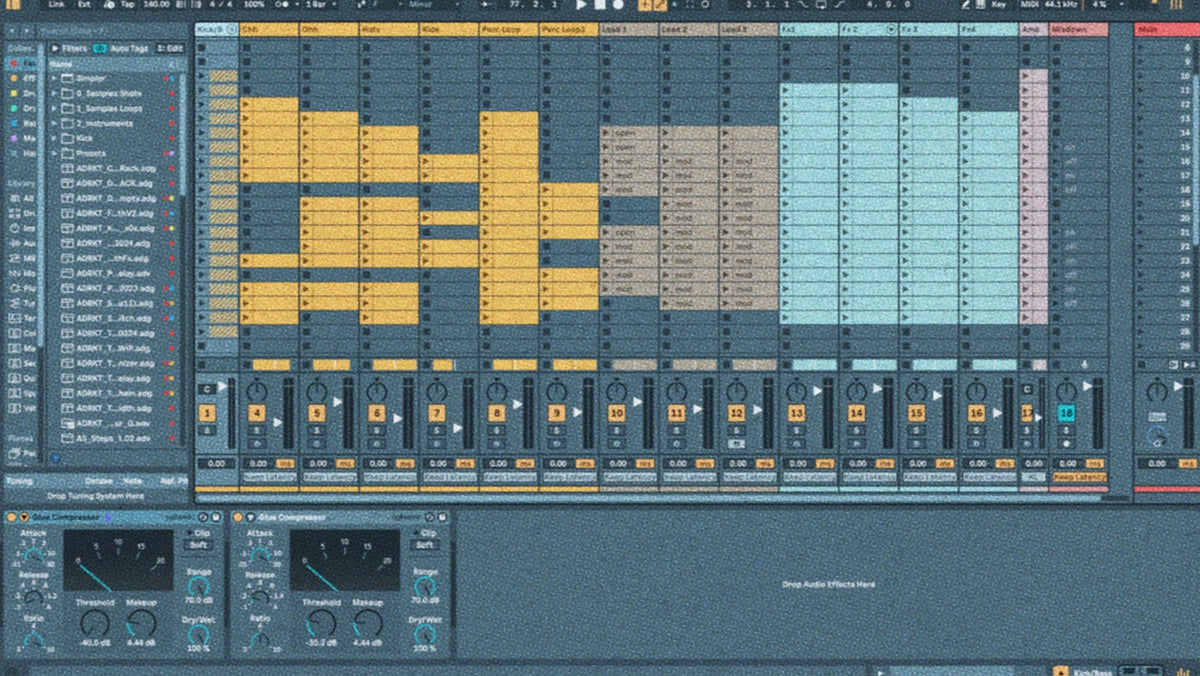
Task: Enable Key map mode
Action: pos(999,4)
